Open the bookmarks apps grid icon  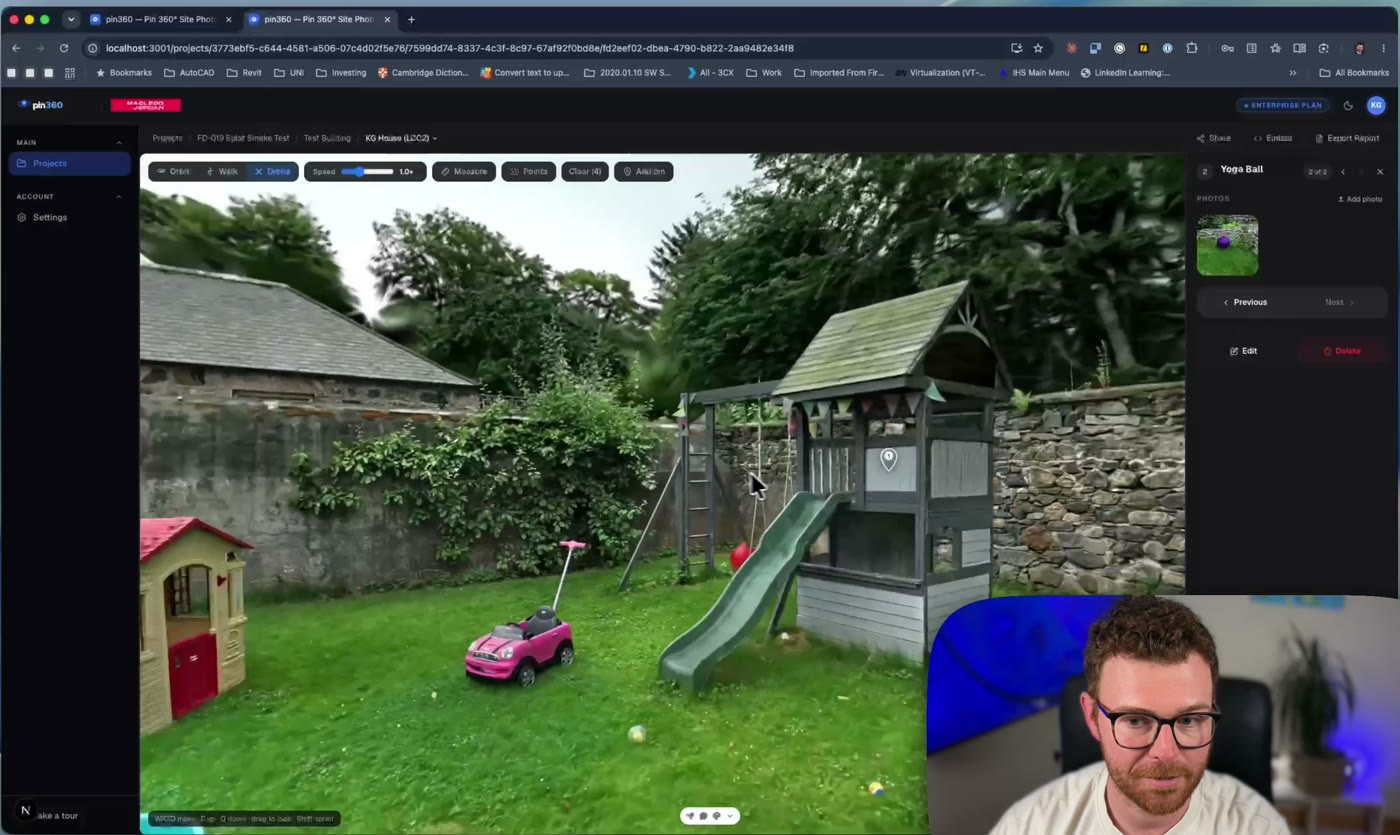(x=70, y=73)
